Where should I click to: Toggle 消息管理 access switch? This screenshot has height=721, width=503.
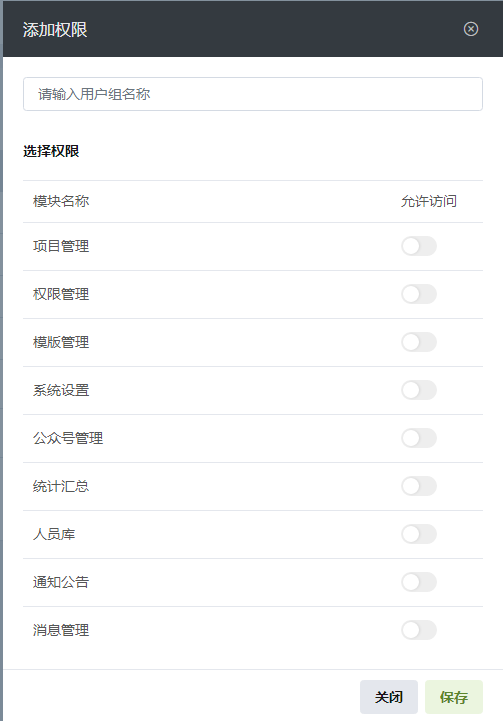(x=419, y=630)
